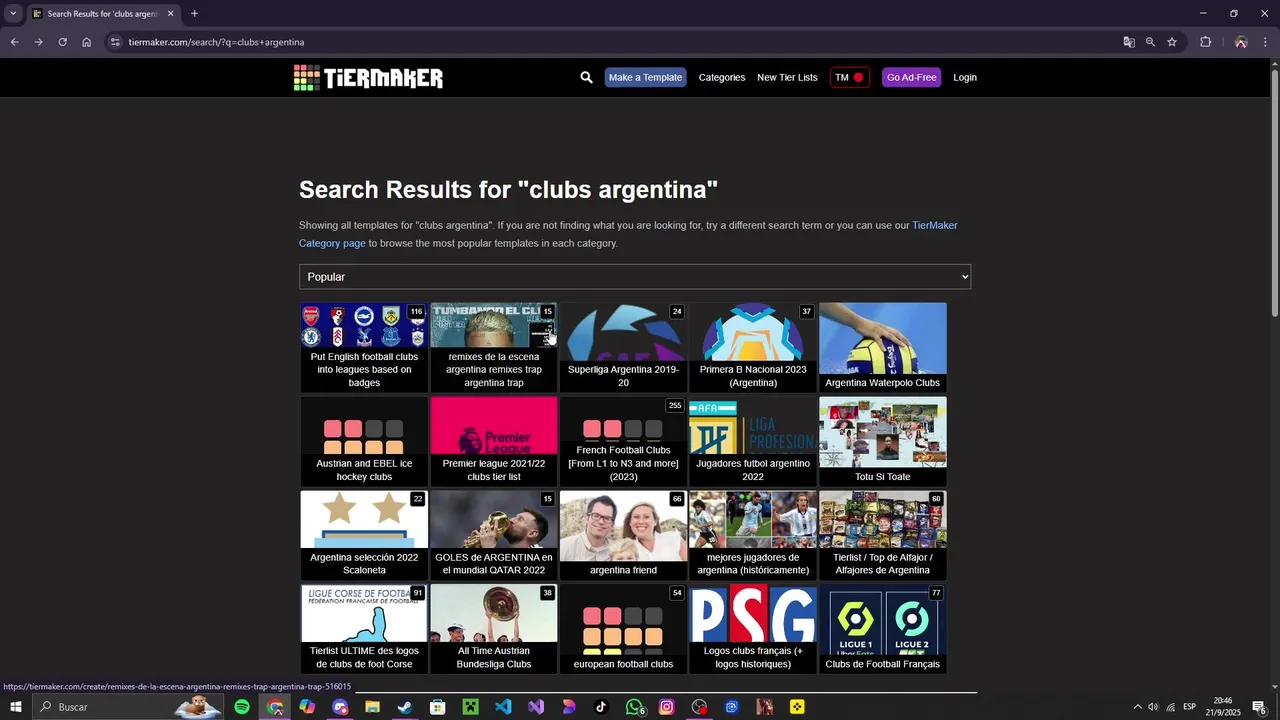Open the notification center icon
Image resolution: width=1280 pixels, height=720 pixels.
click(x=1259, y=707)
